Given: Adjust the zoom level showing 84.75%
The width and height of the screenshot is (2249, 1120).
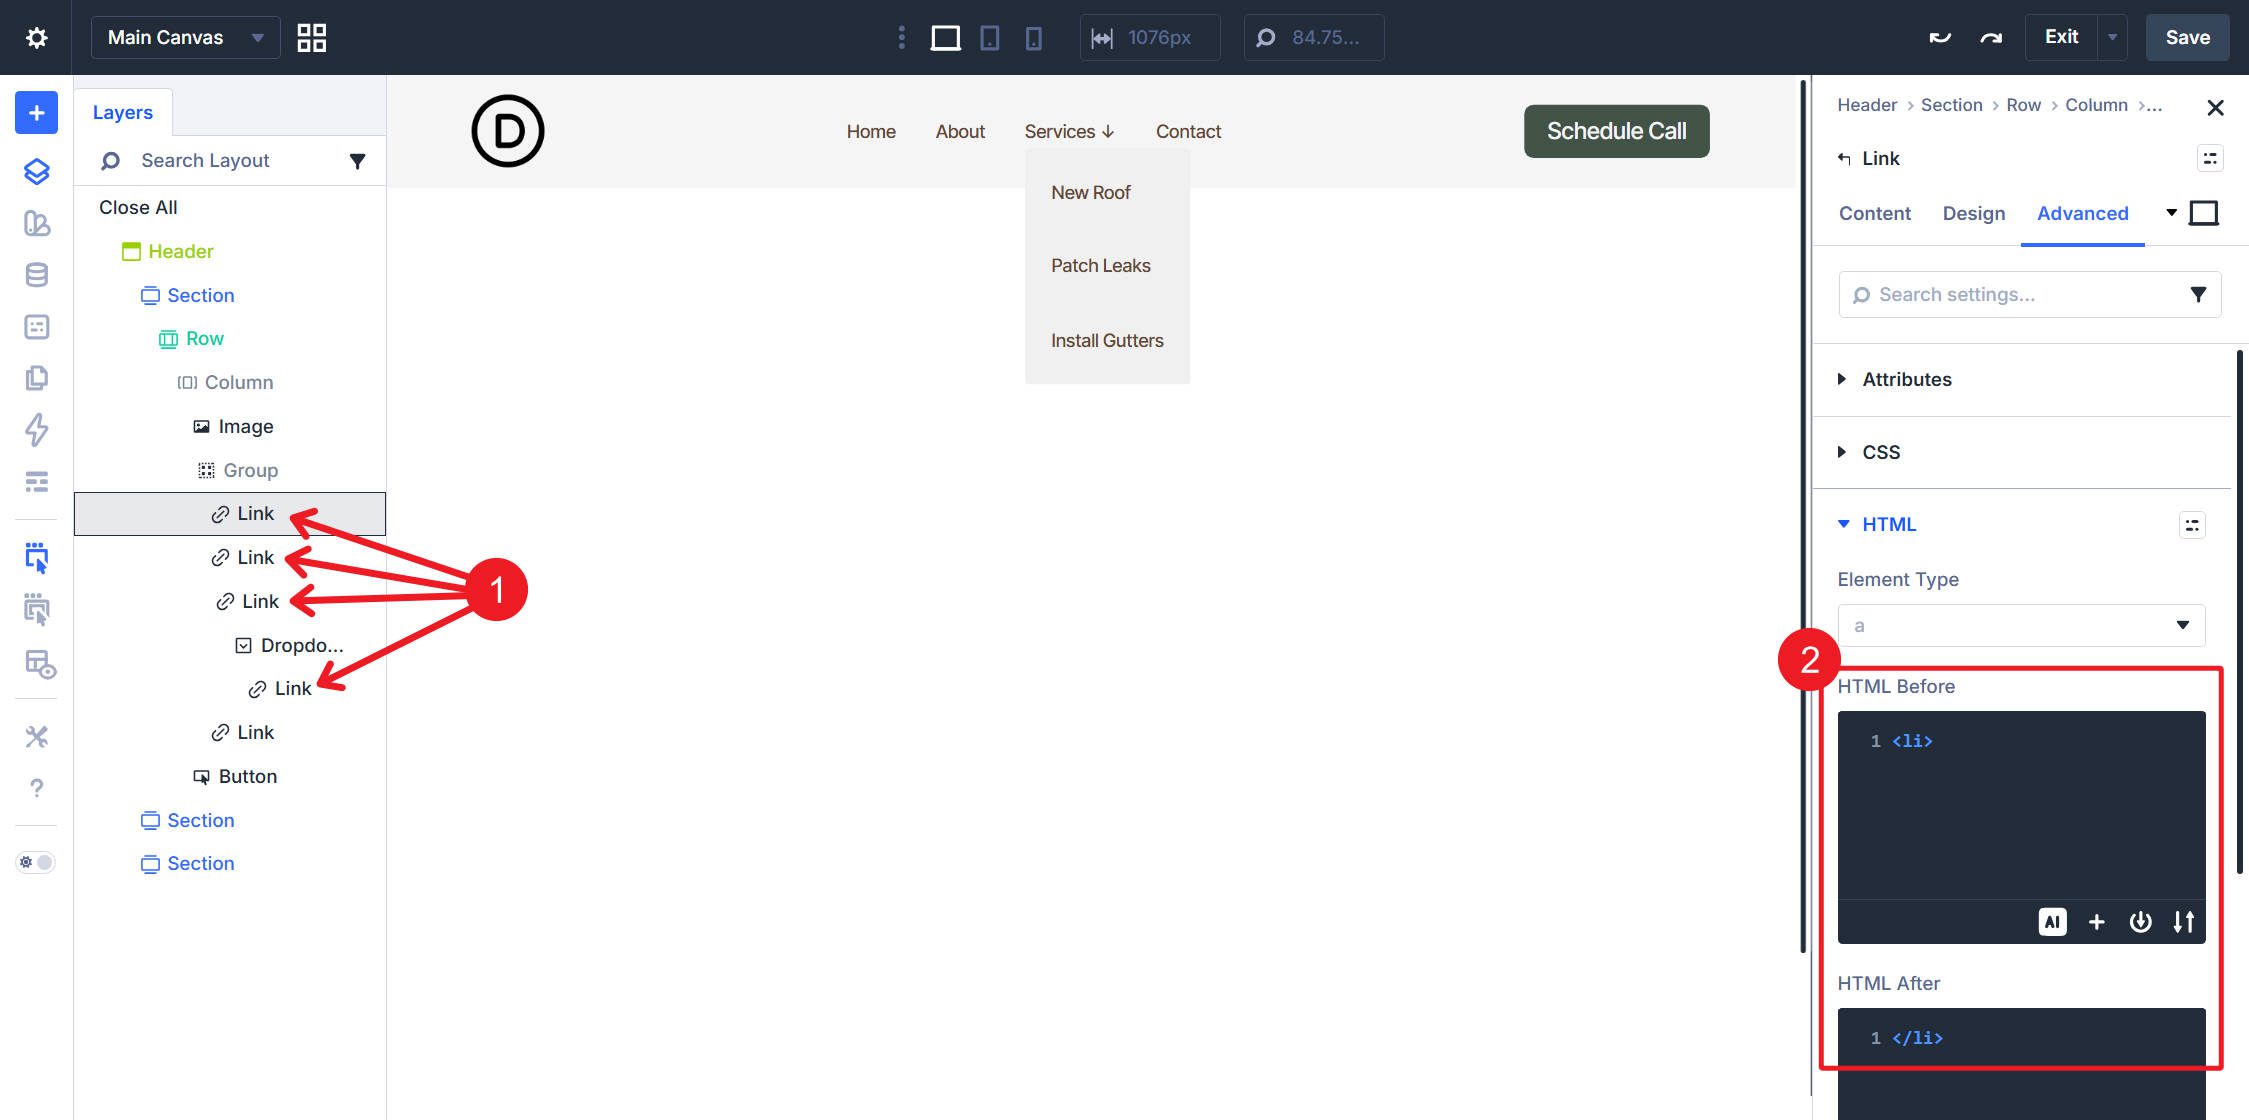Looking at the screenshot, I should point(1313,37).
